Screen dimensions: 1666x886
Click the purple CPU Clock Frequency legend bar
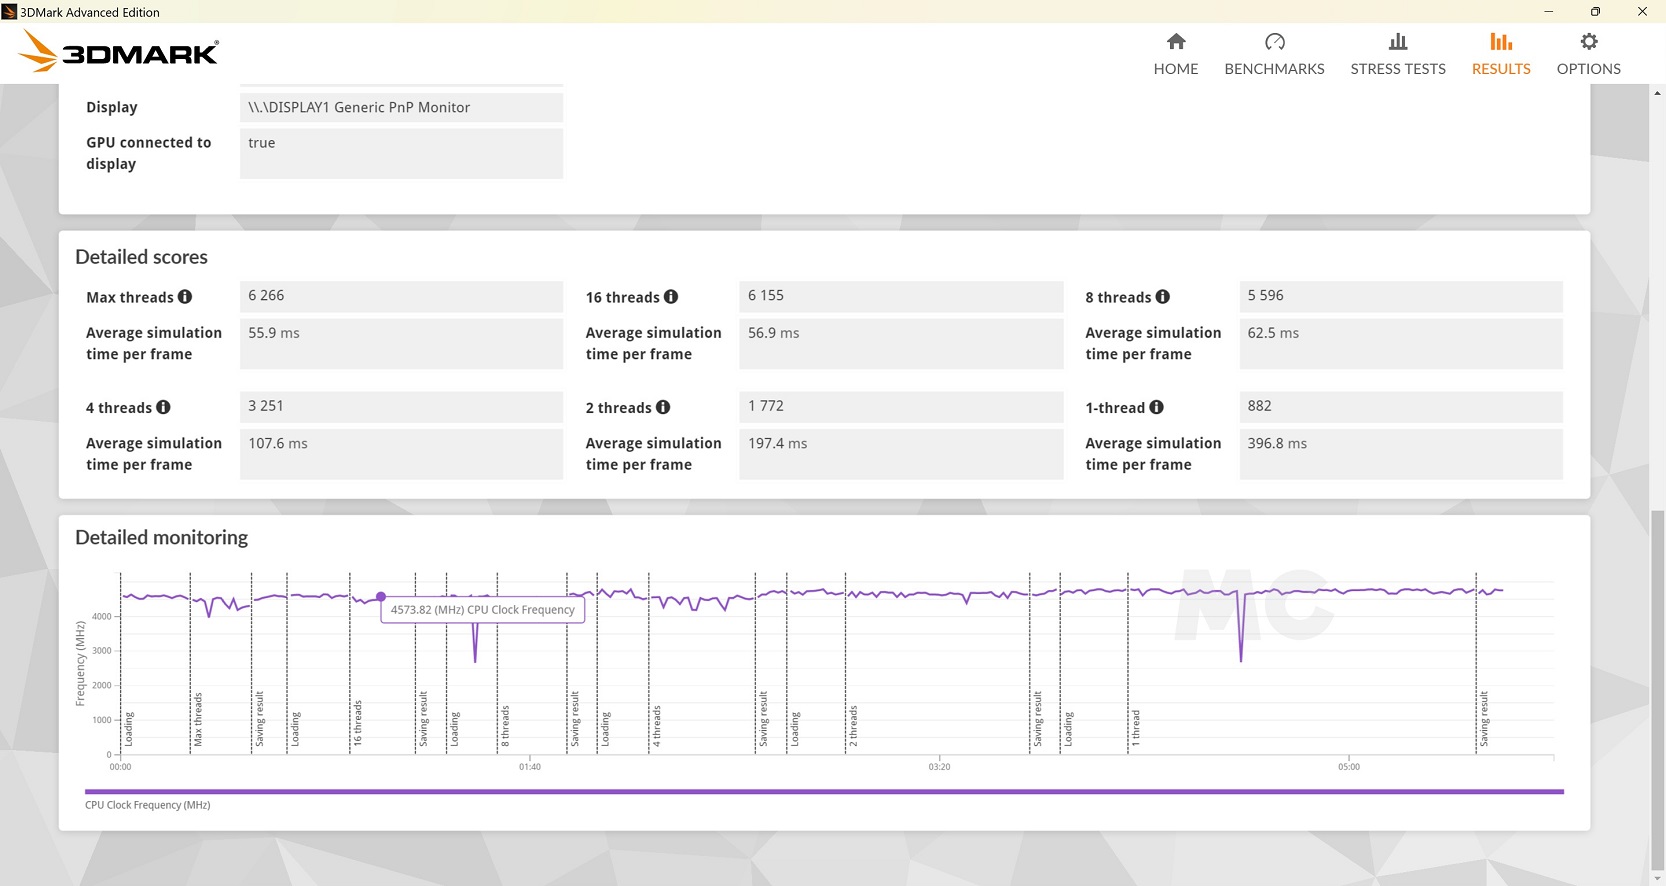[824, 792]
